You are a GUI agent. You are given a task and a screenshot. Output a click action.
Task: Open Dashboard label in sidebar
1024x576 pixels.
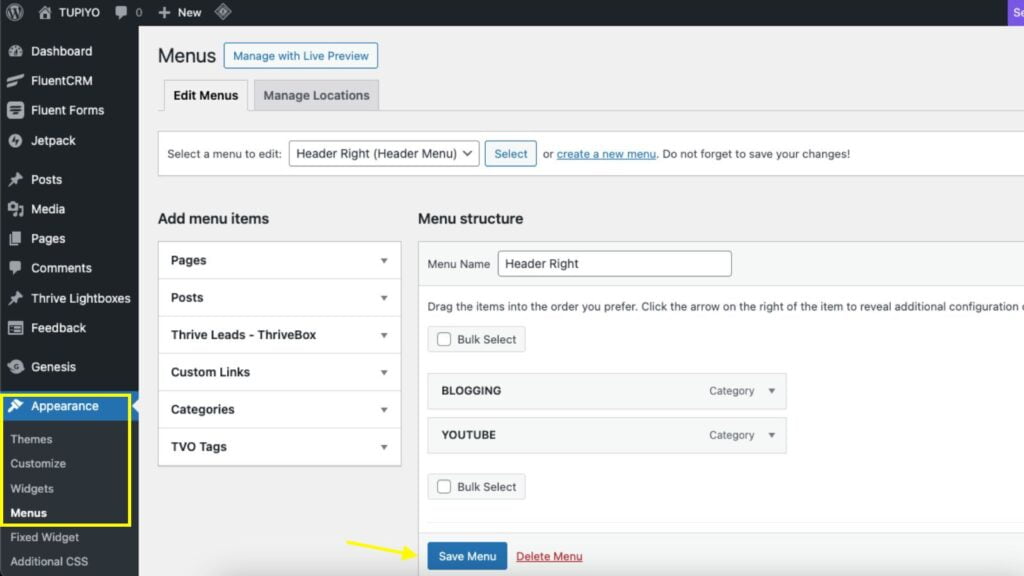(61, 51)
